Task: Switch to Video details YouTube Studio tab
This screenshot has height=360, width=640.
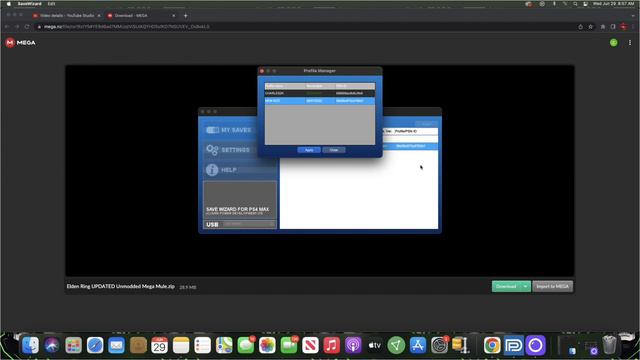Action: [67, 16]
